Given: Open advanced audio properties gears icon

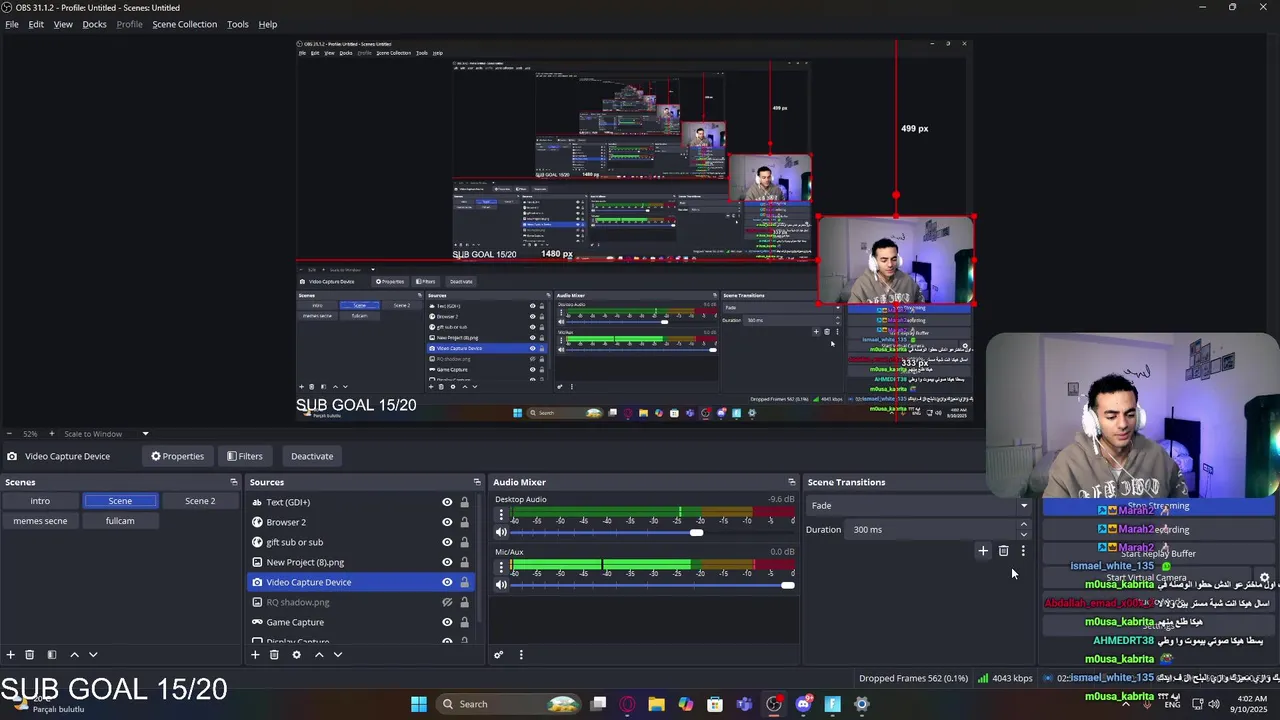Looking at the screenshot, I should point(498,655).
